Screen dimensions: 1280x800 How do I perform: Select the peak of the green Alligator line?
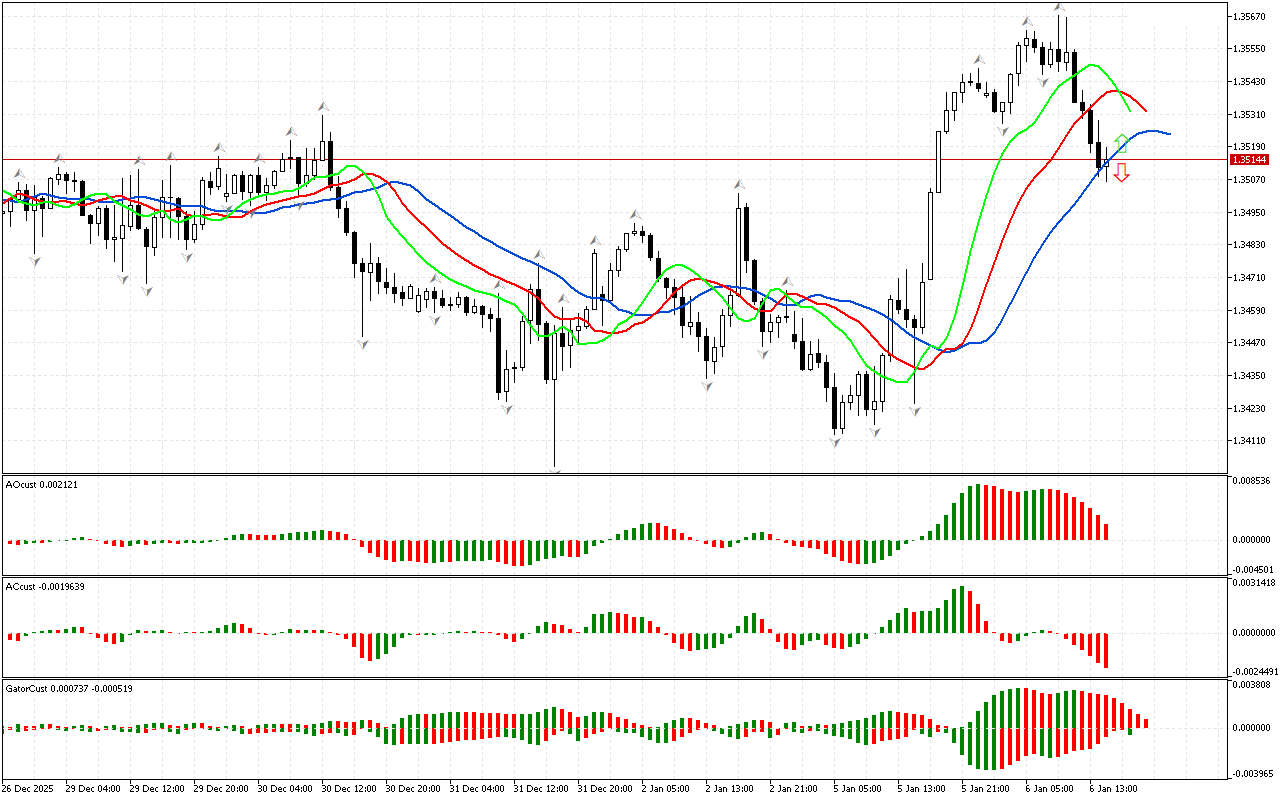tap(1092, 64)
